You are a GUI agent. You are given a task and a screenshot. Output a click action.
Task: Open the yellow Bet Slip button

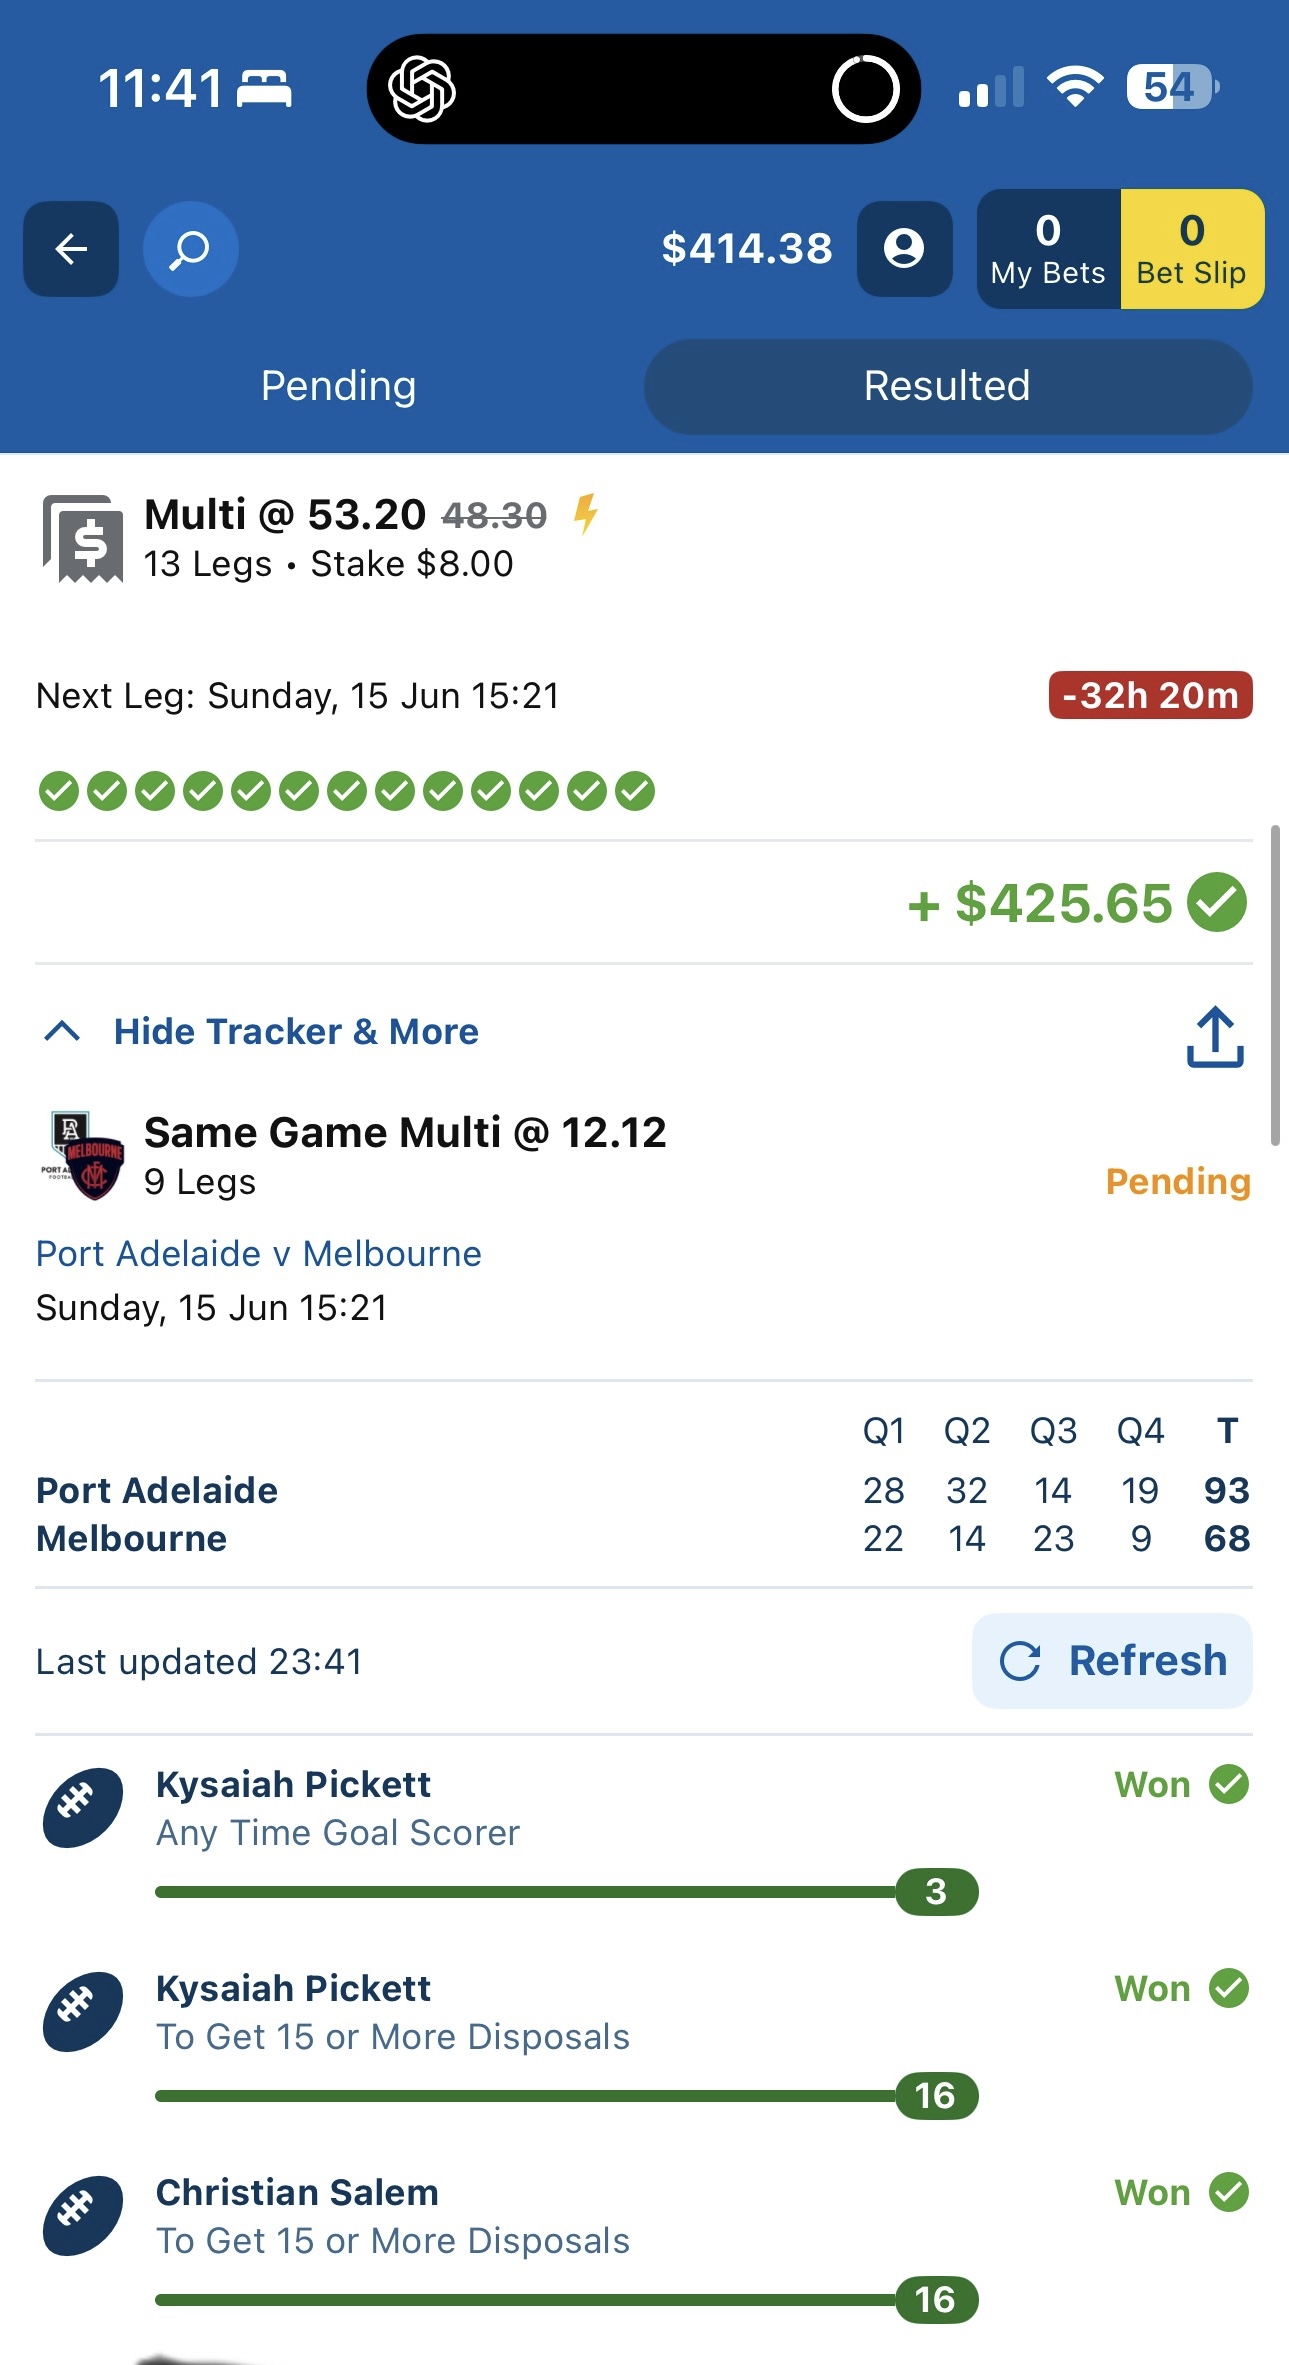[1192, 249]
